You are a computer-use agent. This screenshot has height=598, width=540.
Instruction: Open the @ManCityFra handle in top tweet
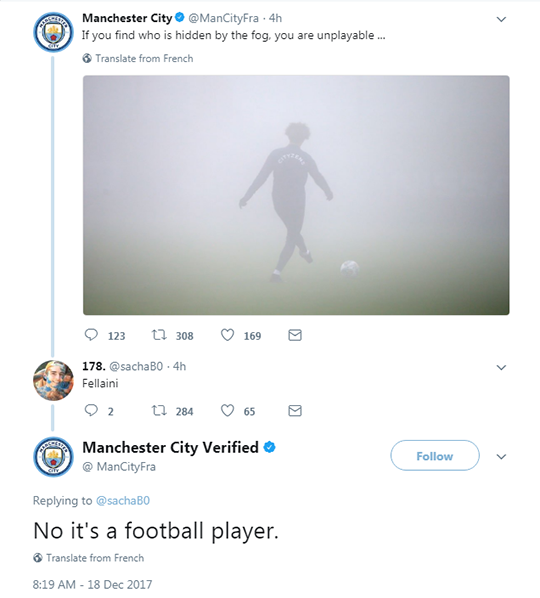(x=223, y=18)
